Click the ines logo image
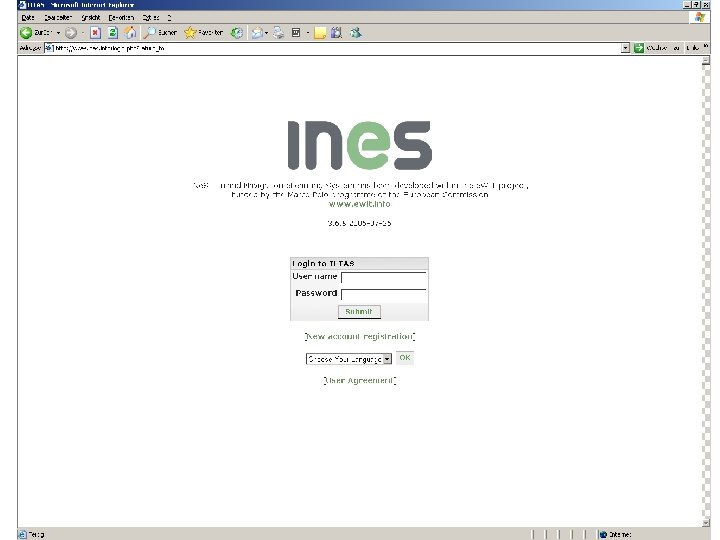This screenshot has height=540, width=720. tap(359, 145)
